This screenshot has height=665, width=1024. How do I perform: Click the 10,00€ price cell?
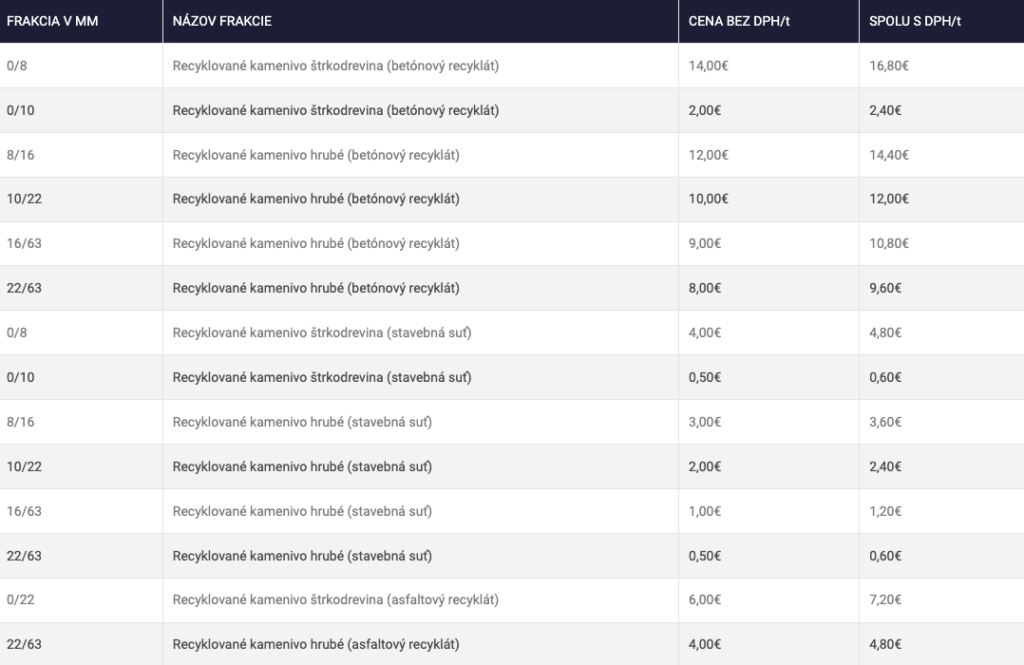[x=769, y=199]
